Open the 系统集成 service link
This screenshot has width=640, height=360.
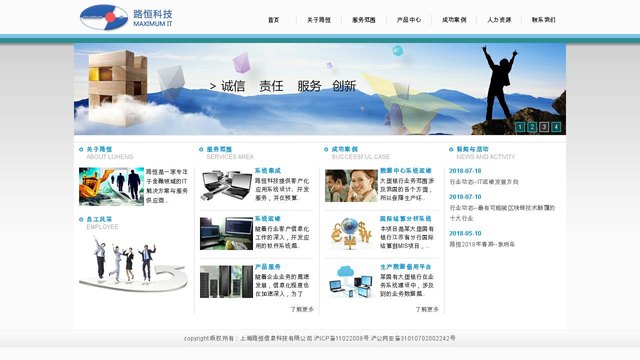coord(268,171)
